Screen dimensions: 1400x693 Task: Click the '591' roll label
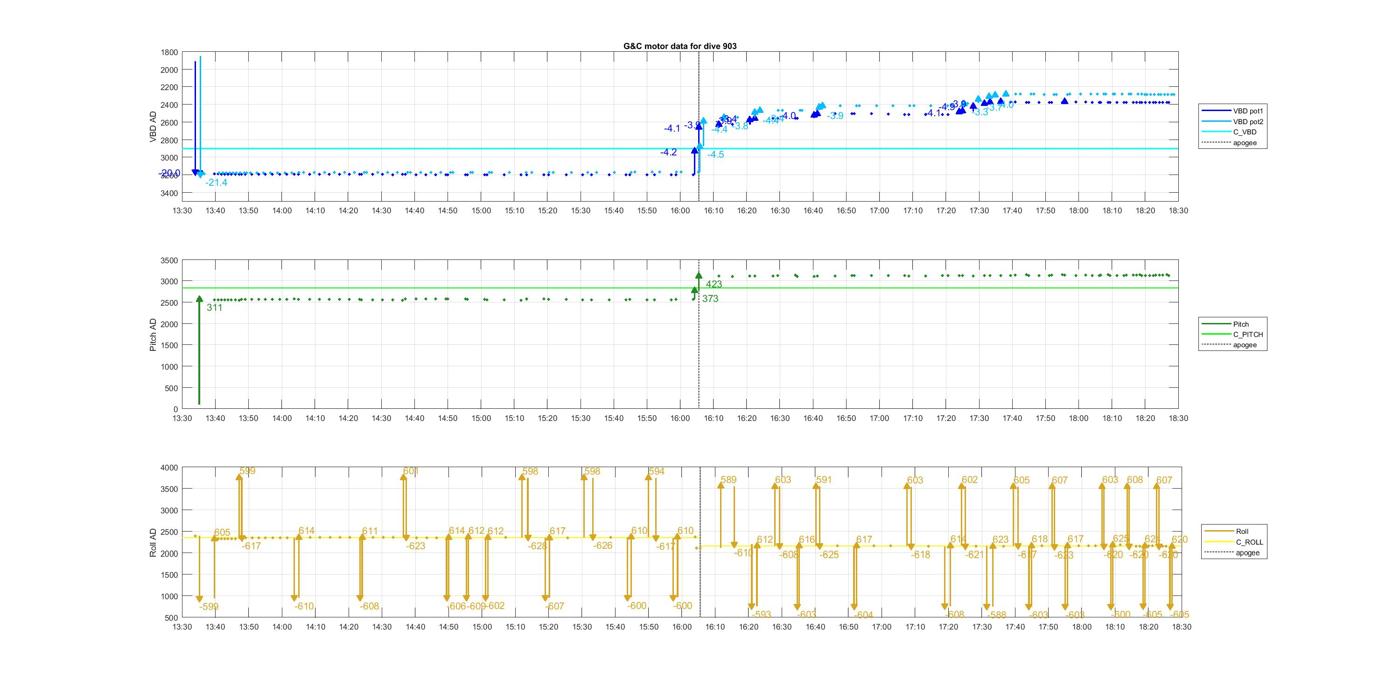(x=824, y=480)
